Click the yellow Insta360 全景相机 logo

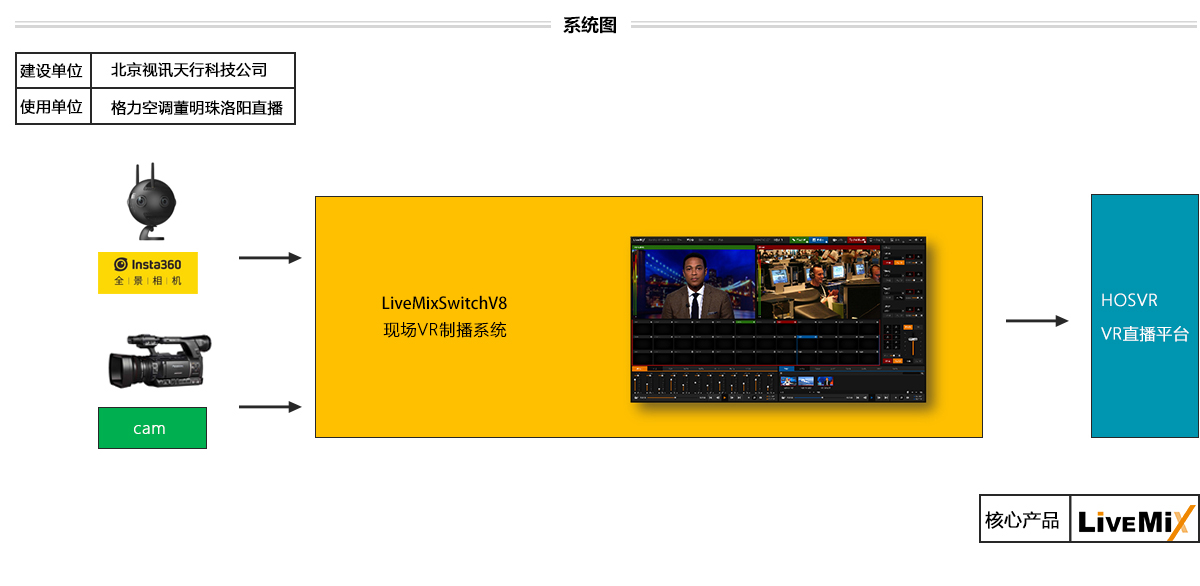click(x=148, y=273)
